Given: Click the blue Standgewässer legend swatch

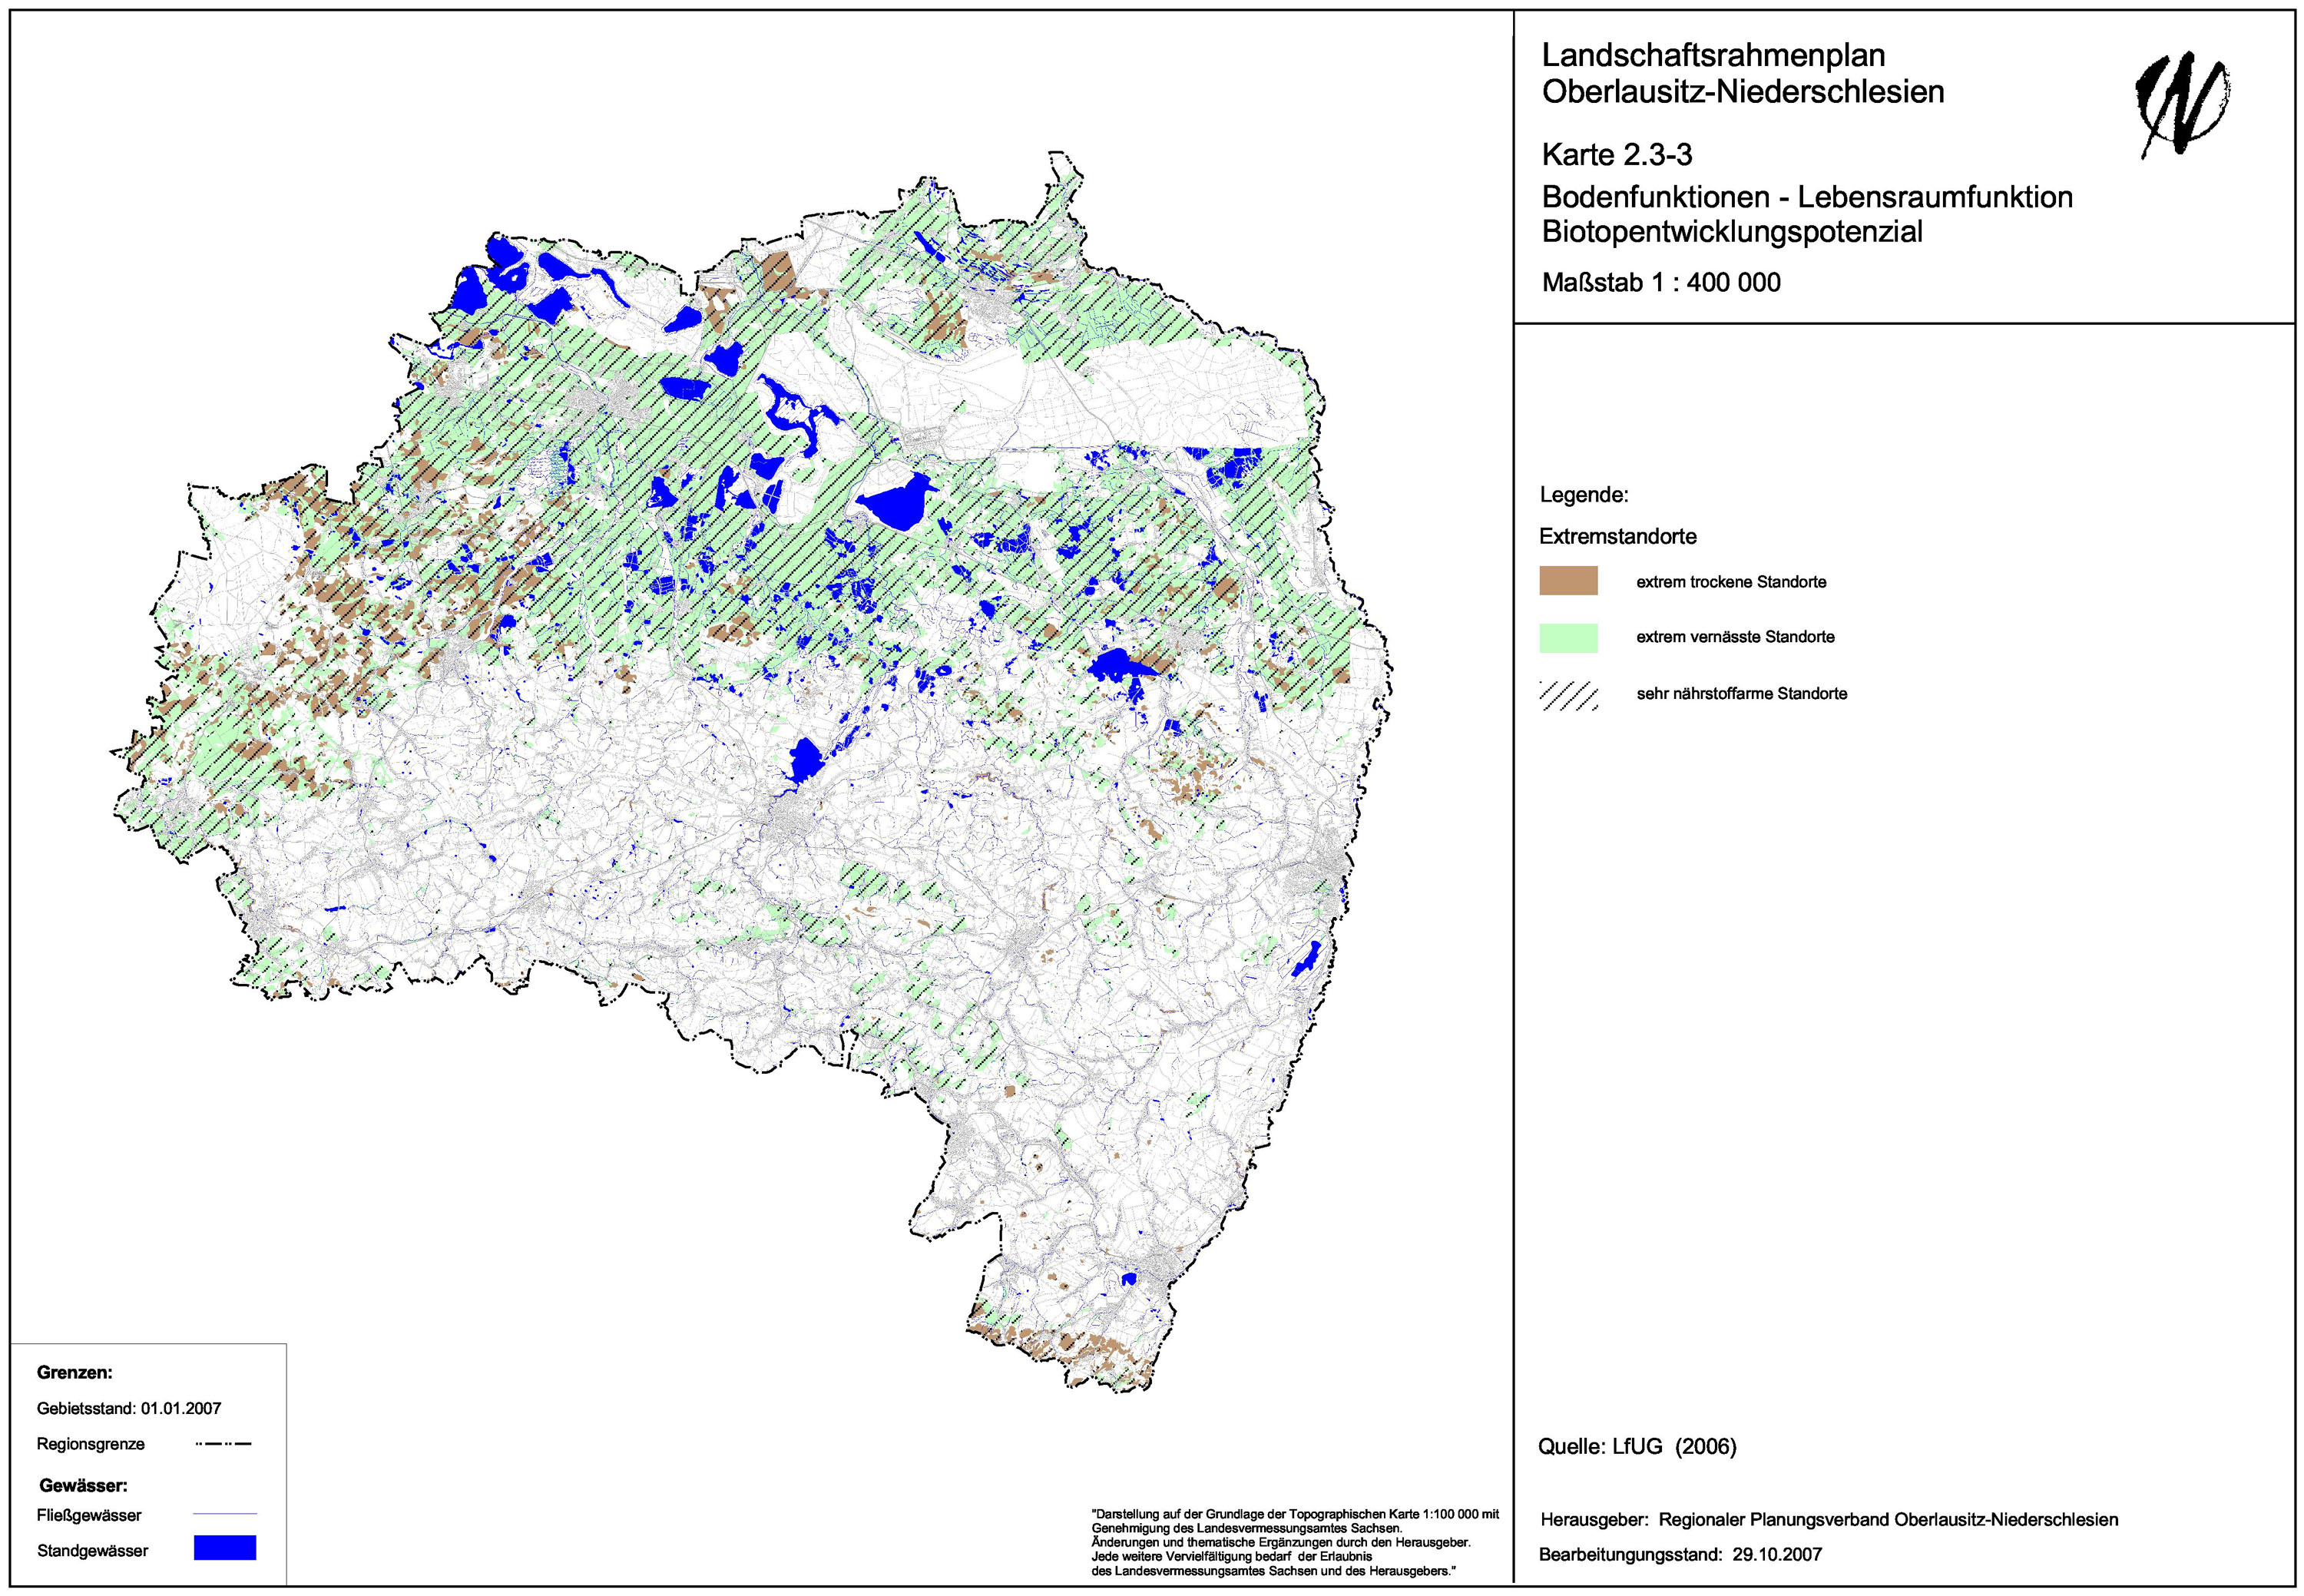Looking at the screenshot, I should 225,1549.
